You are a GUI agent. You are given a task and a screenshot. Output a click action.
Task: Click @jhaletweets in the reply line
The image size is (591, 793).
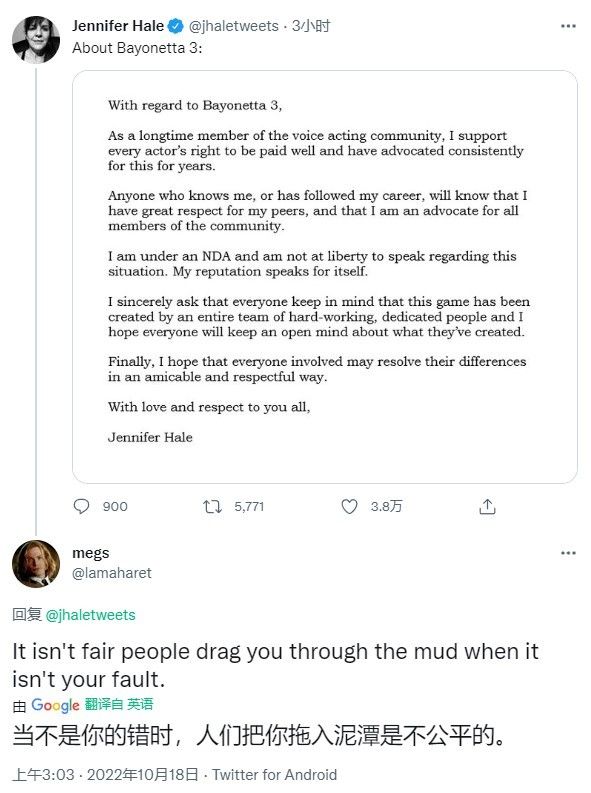tap(90, 614)
